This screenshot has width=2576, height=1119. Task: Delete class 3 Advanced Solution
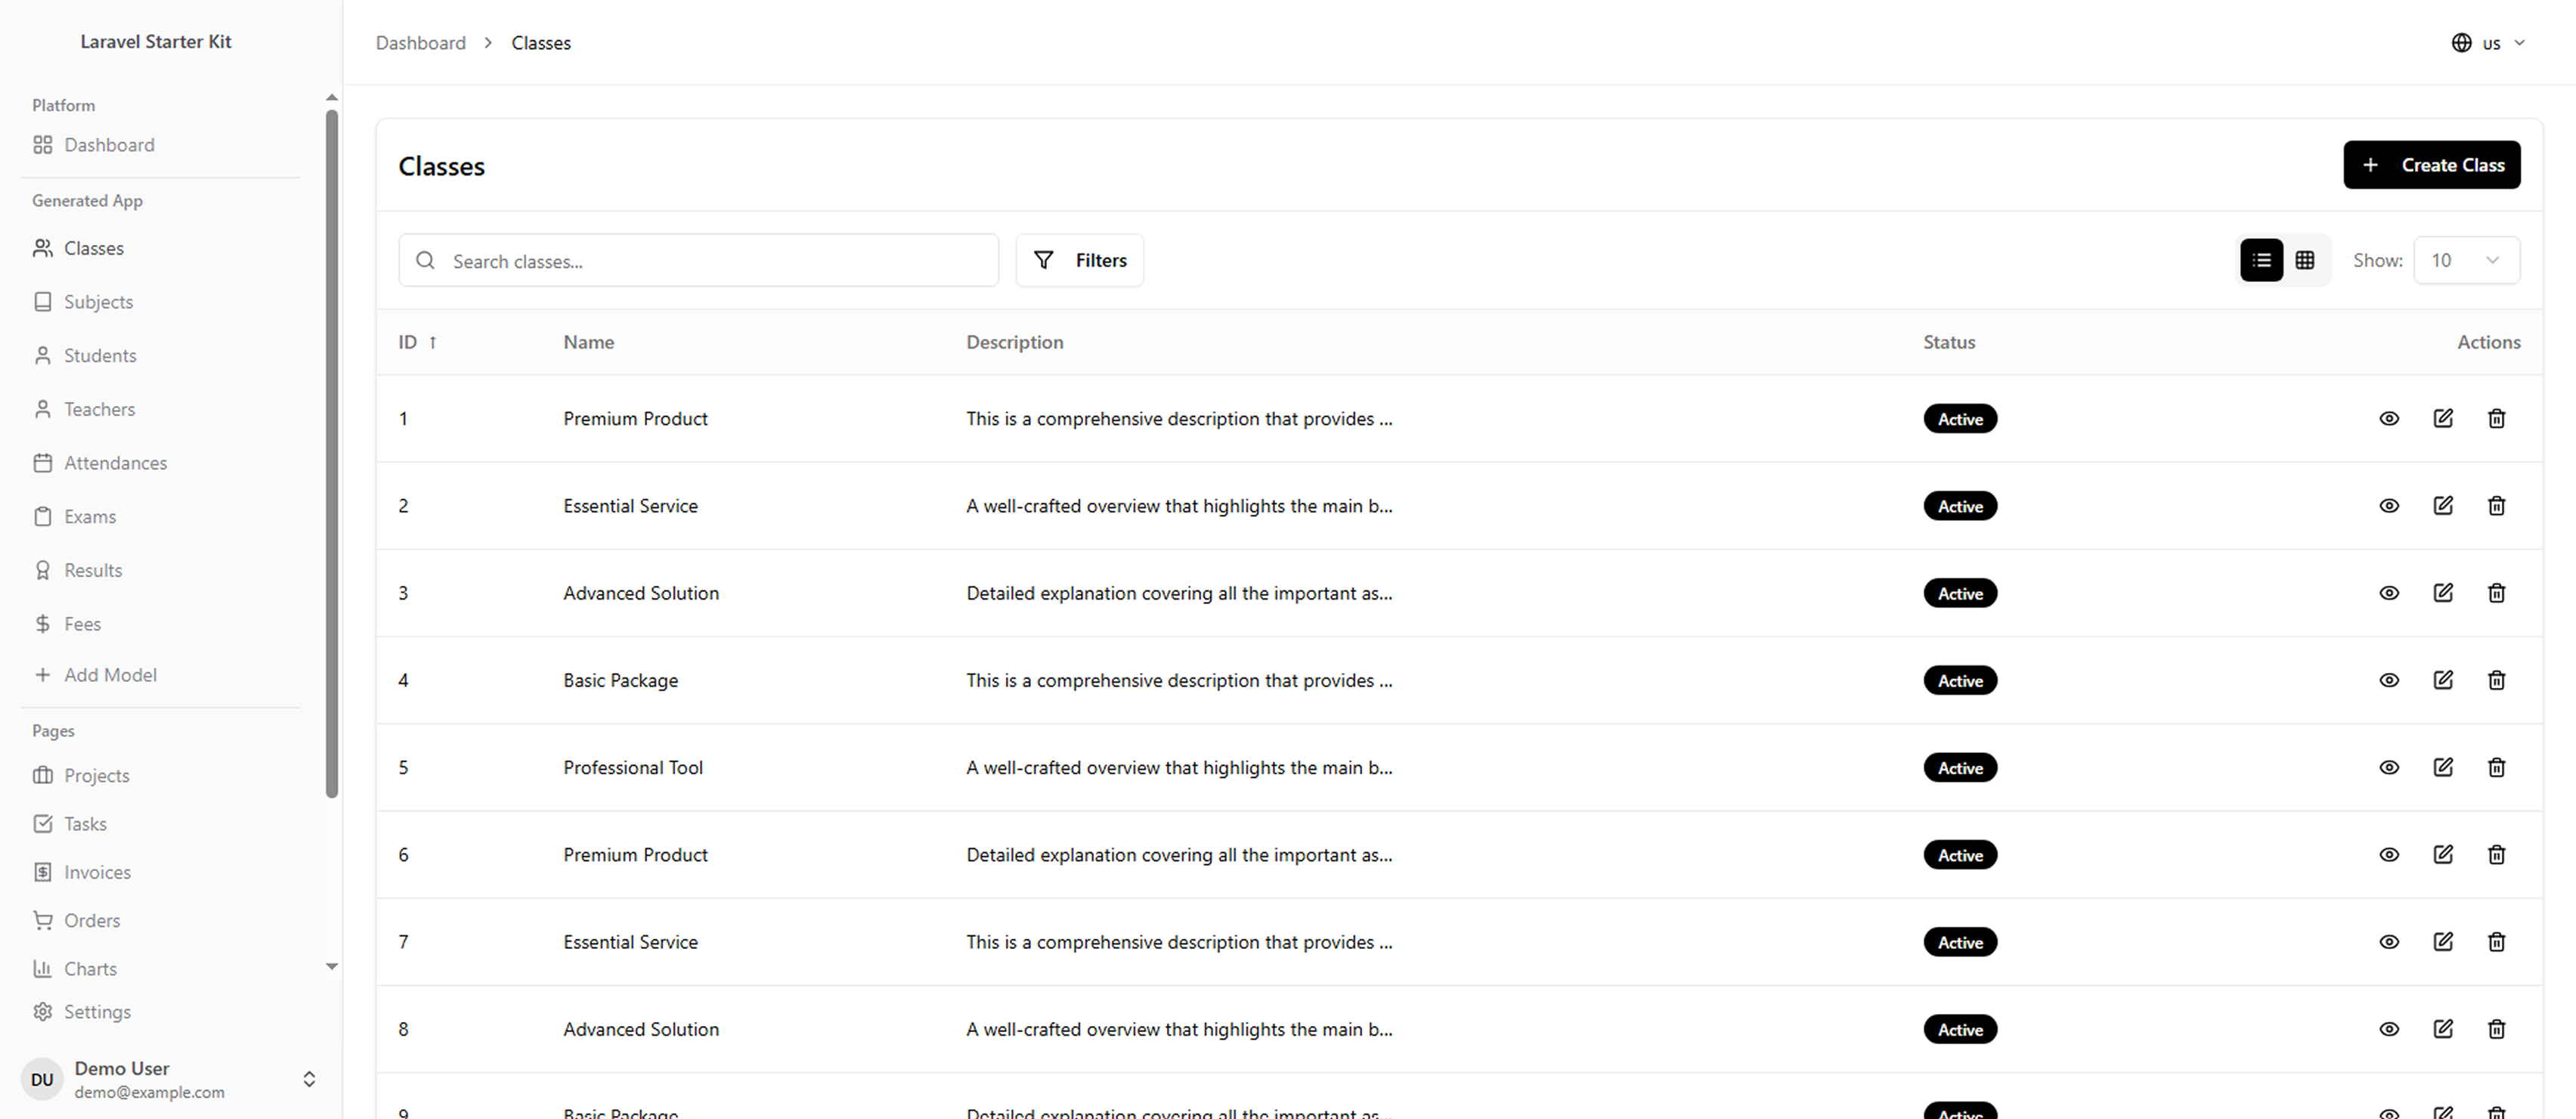pos(2497,592)
